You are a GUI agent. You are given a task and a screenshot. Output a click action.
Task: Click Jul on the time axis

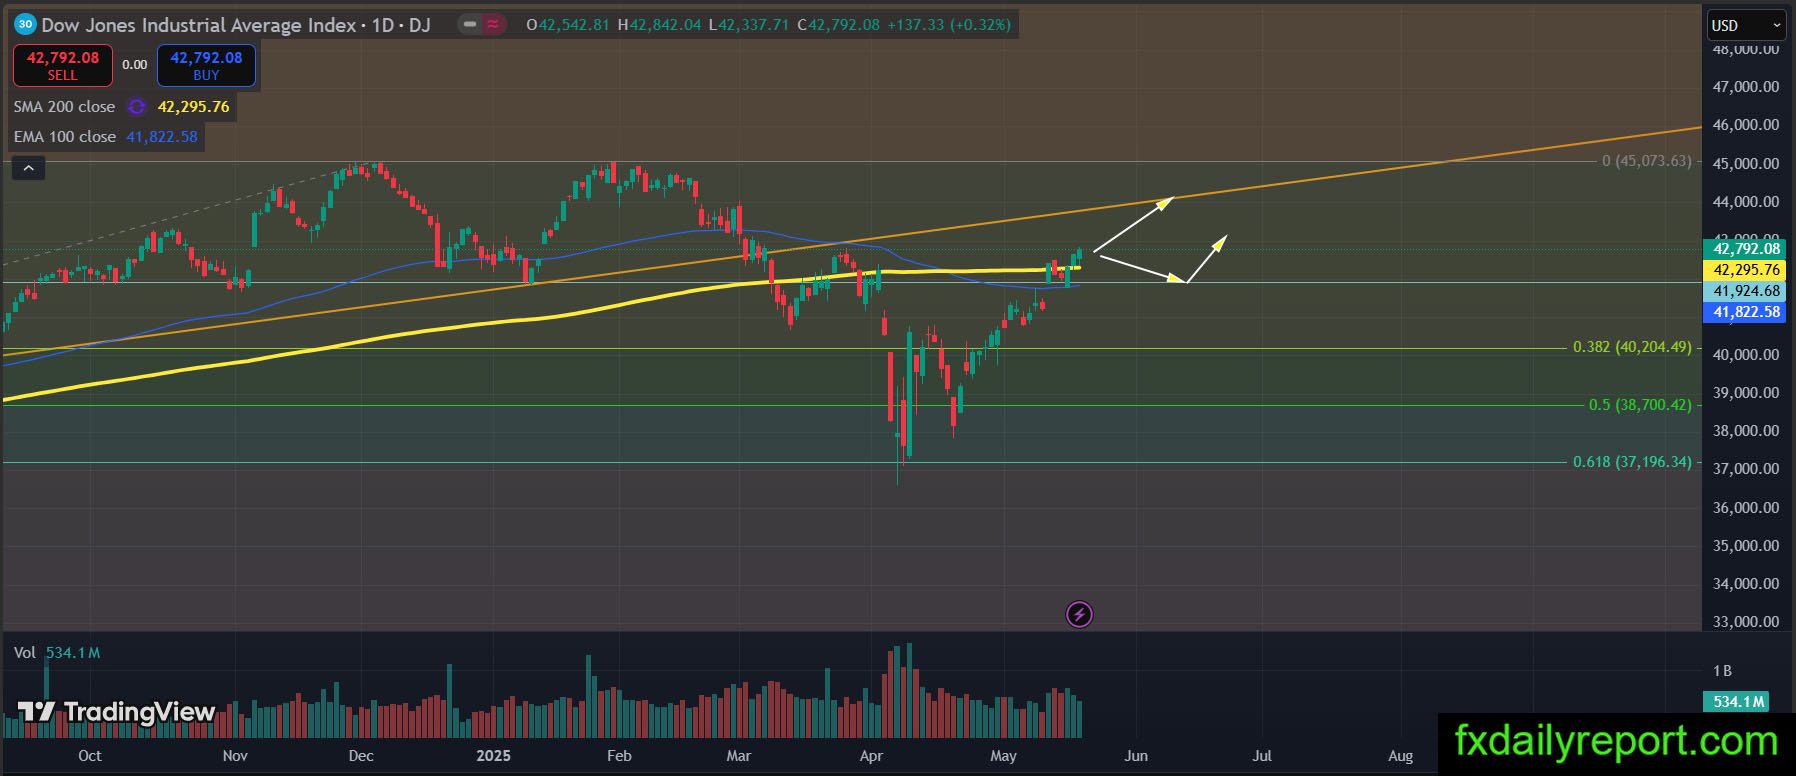[x=1262, y=756]
